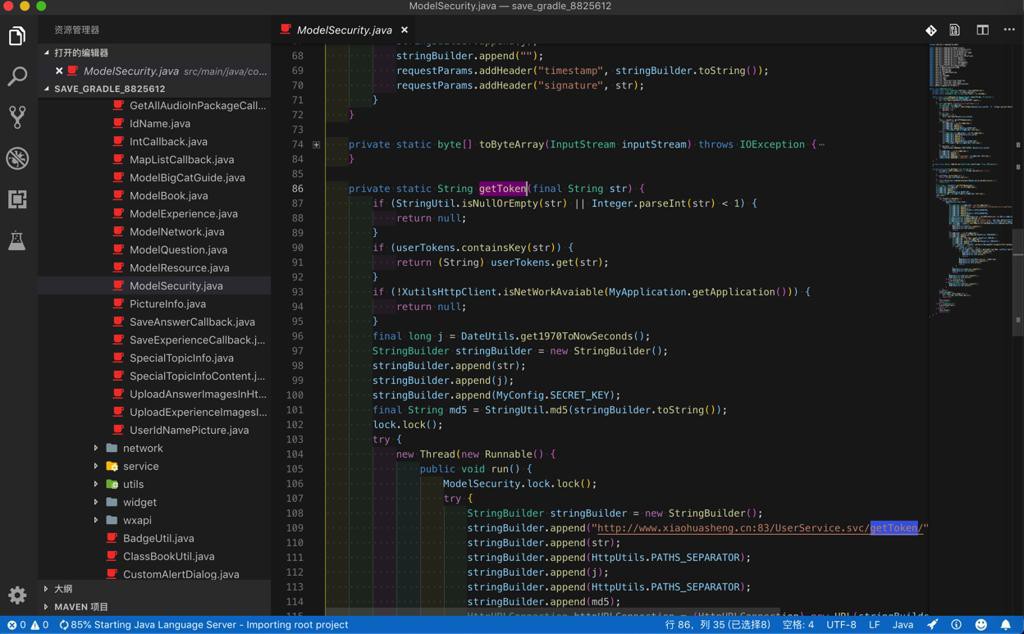
Task: Unfold the collapsed toByteArray method at line 74
Action: pos(316,144)
